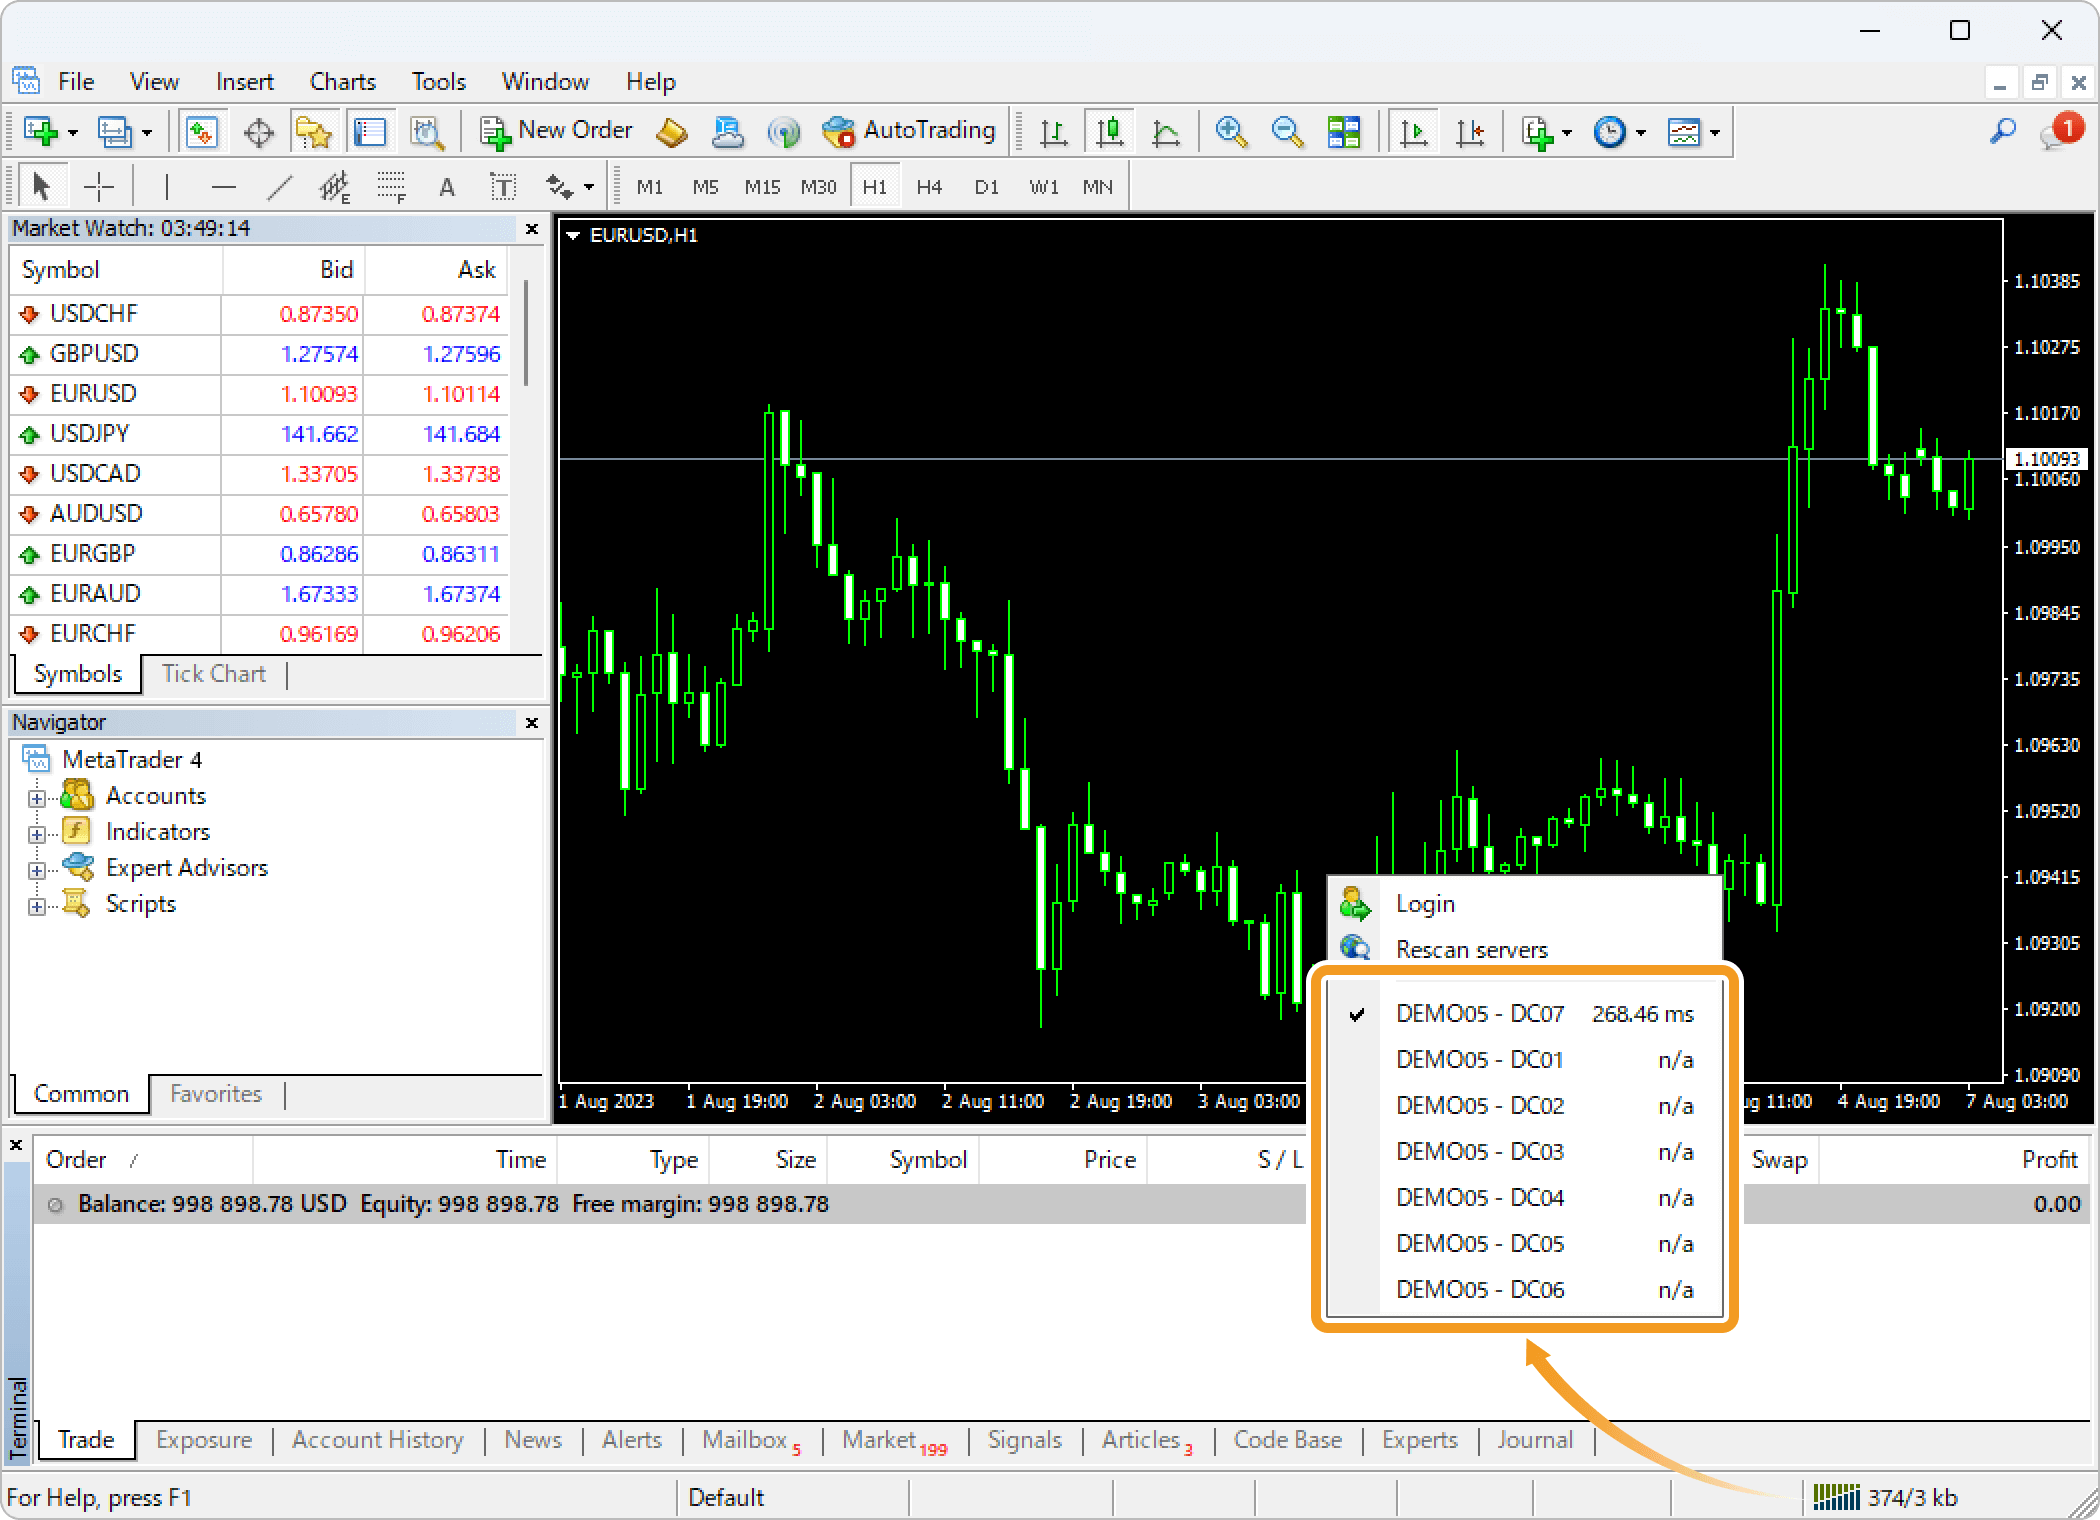Select the DEMO05 - DC03 server
2100x1520 pixels.
pyautogui.click(x=1479, y=1152)
